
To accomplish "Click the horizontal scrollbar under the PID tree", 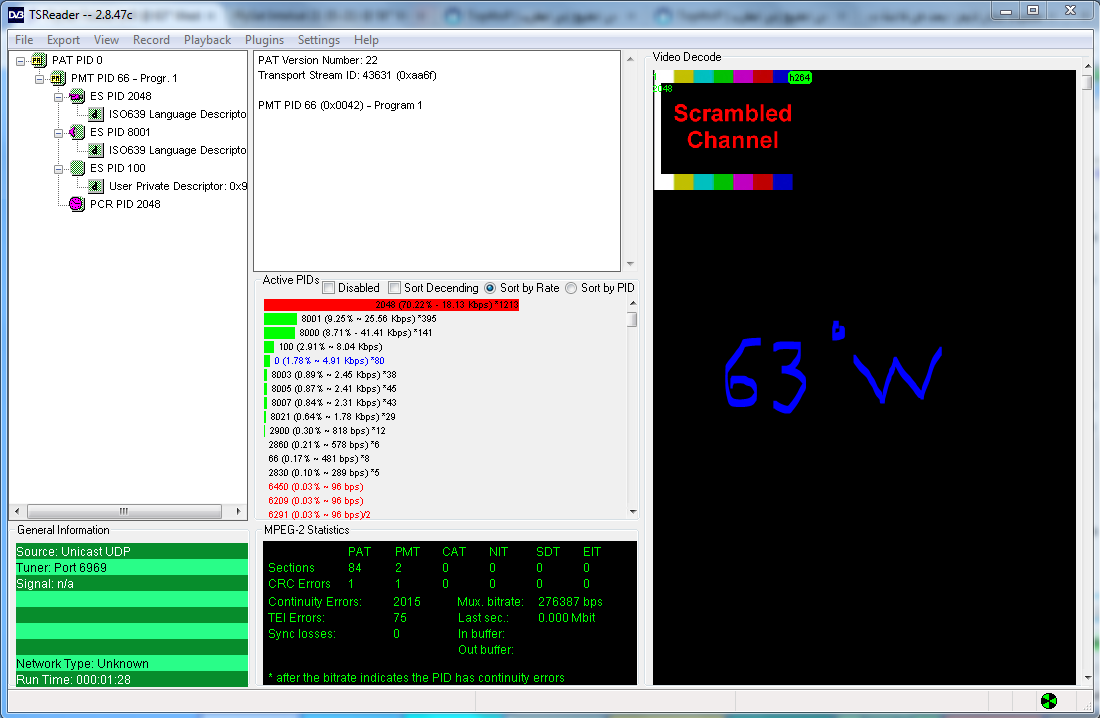I will (x=128, y=511).
